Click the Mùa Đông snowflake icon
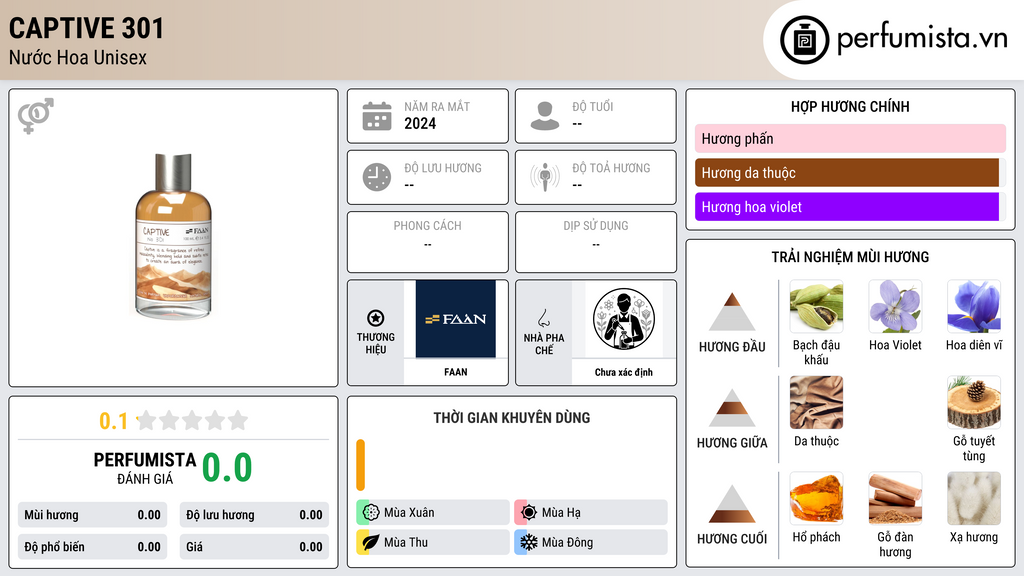This screenshot has width=1024, height=576. click(x=529, y=543)
